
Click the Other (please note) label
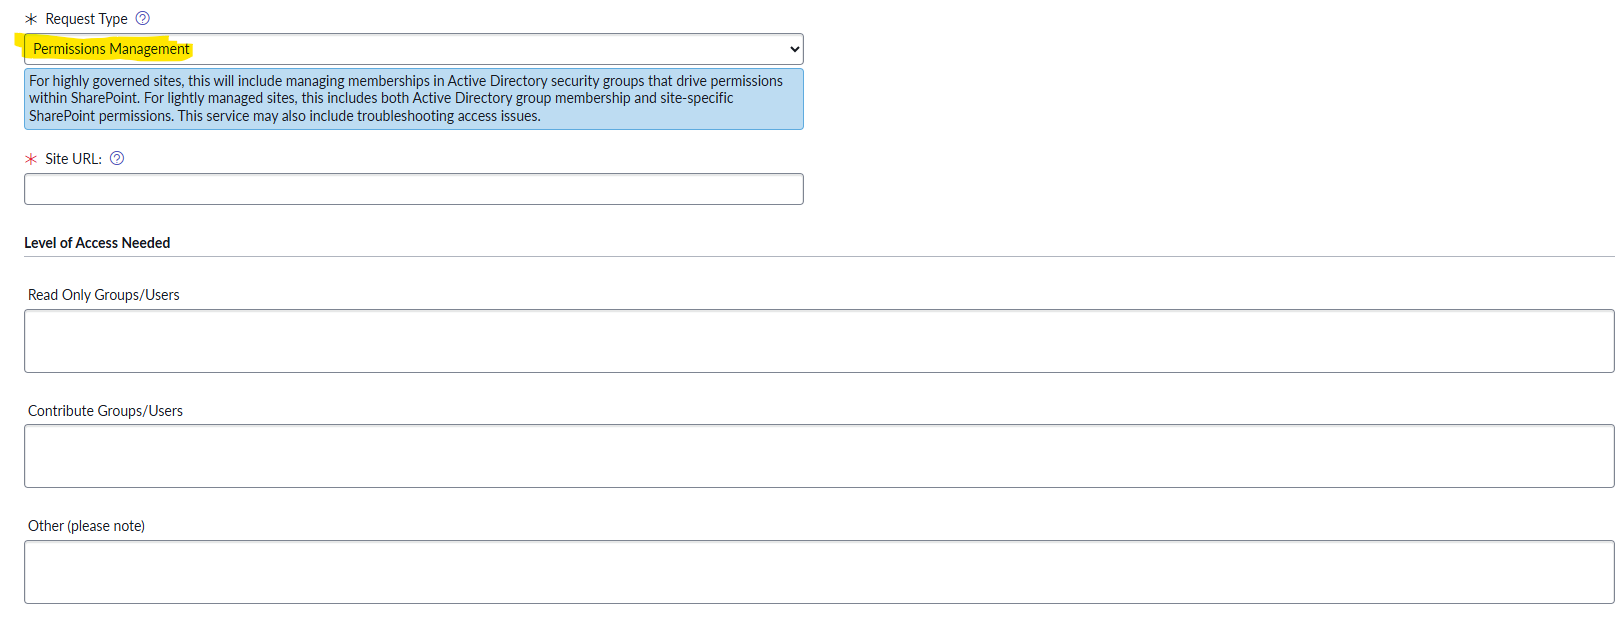click(x=86, y=526)
